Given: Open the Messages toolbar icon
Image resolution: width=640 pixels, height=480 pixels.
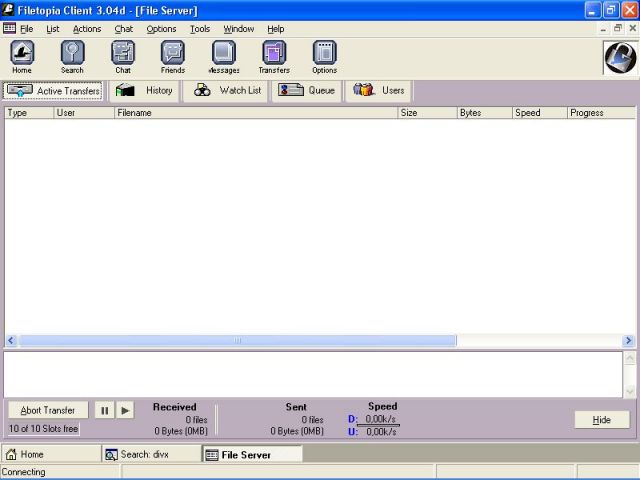Looking at the screenshot, I should click(x=224, y=57).
